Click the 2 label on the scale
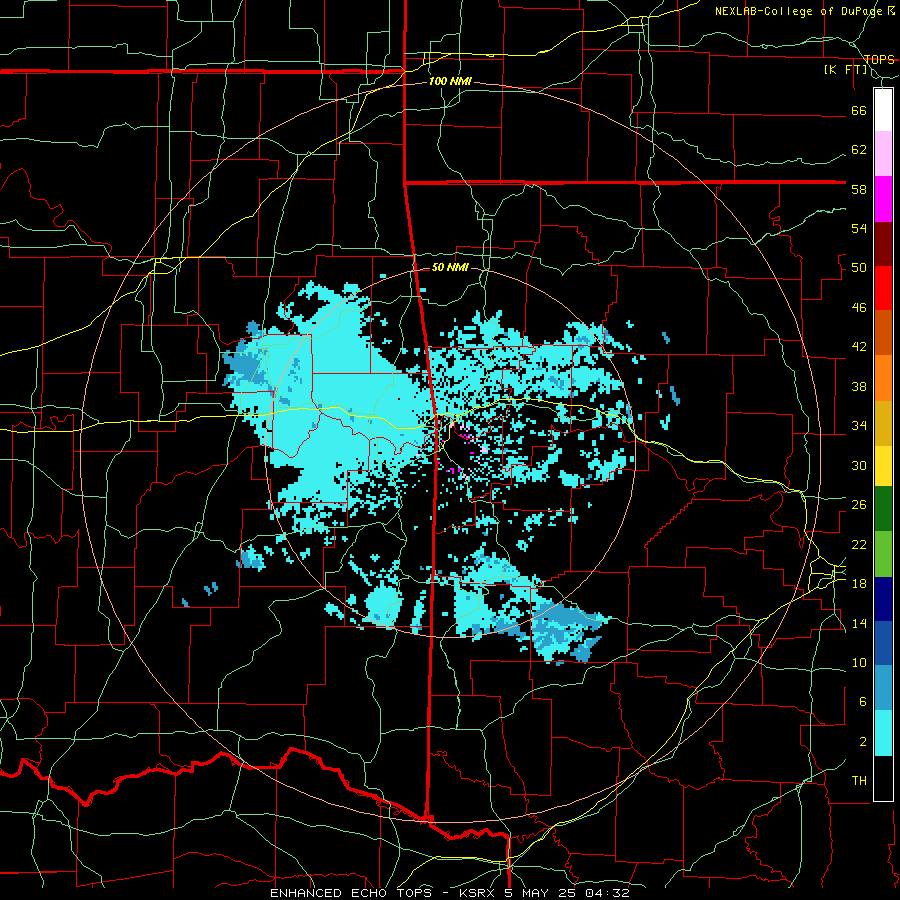This screenshot has height=900, width=900. (863, 741)
